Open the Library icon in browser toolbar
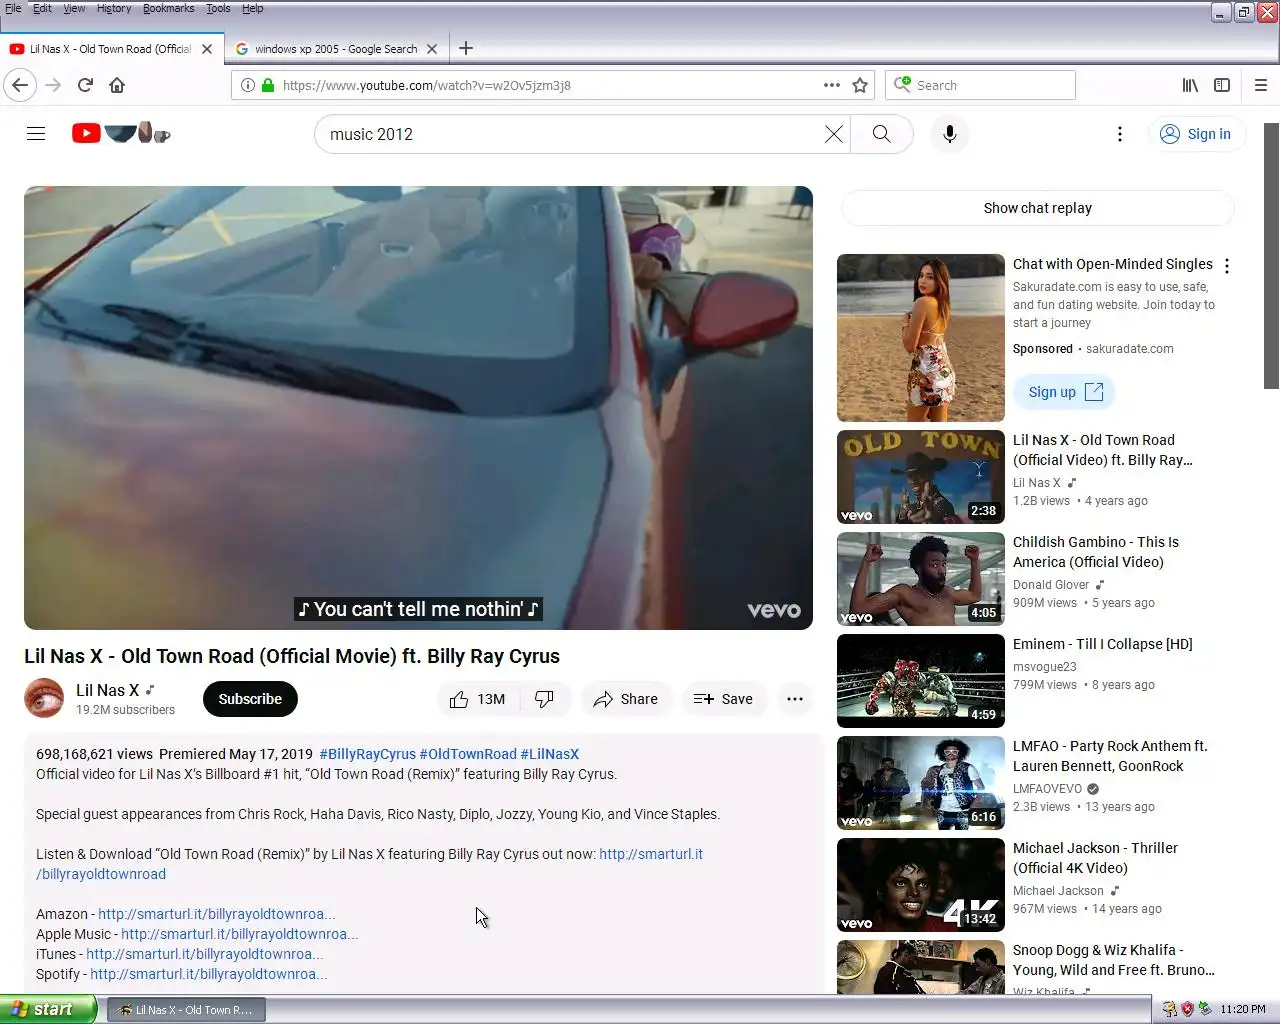 pos(1190,85)
